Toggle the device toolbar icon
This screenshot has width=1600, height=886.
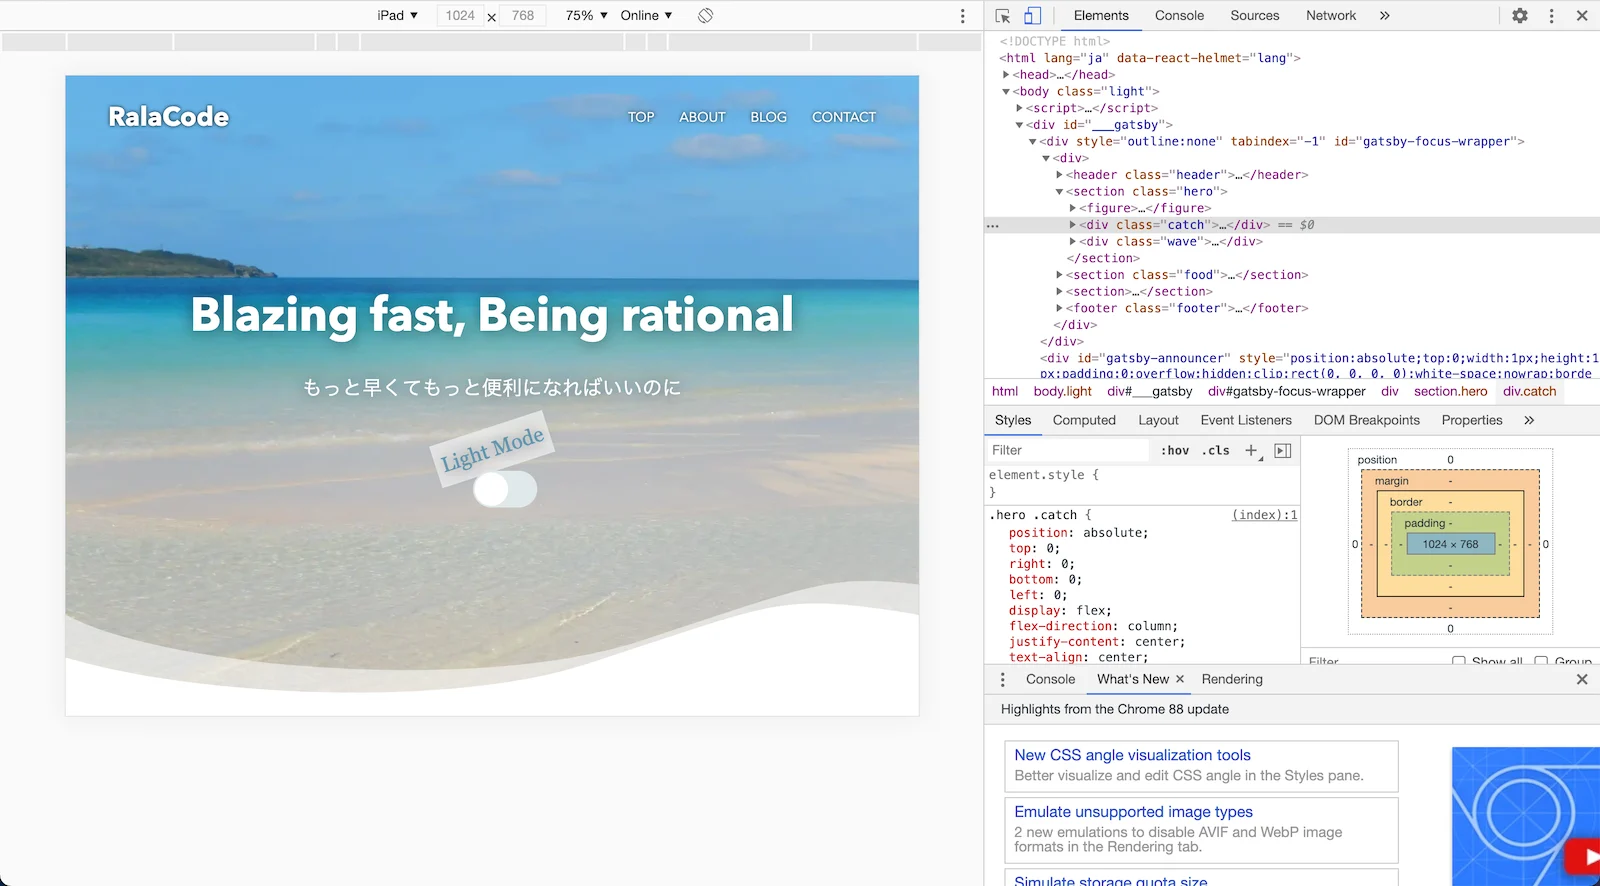(x=1032, y=16)
